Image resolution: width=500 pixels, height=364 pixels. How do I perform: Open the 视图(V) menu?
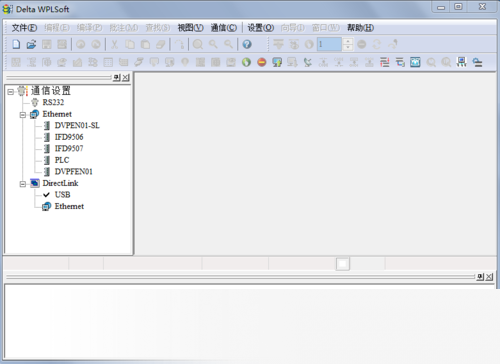tap(190, 28)
